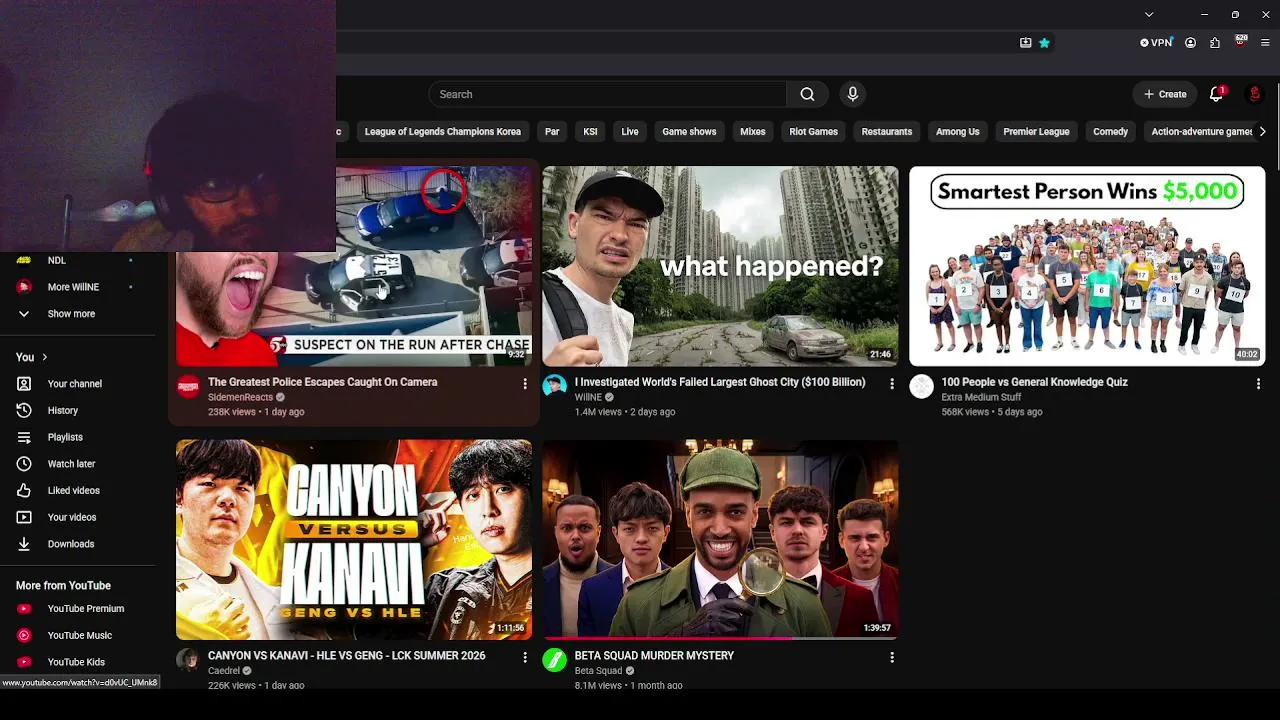
Task: Open options menu for General Knowledge Quiz video
Action: 1258,383
